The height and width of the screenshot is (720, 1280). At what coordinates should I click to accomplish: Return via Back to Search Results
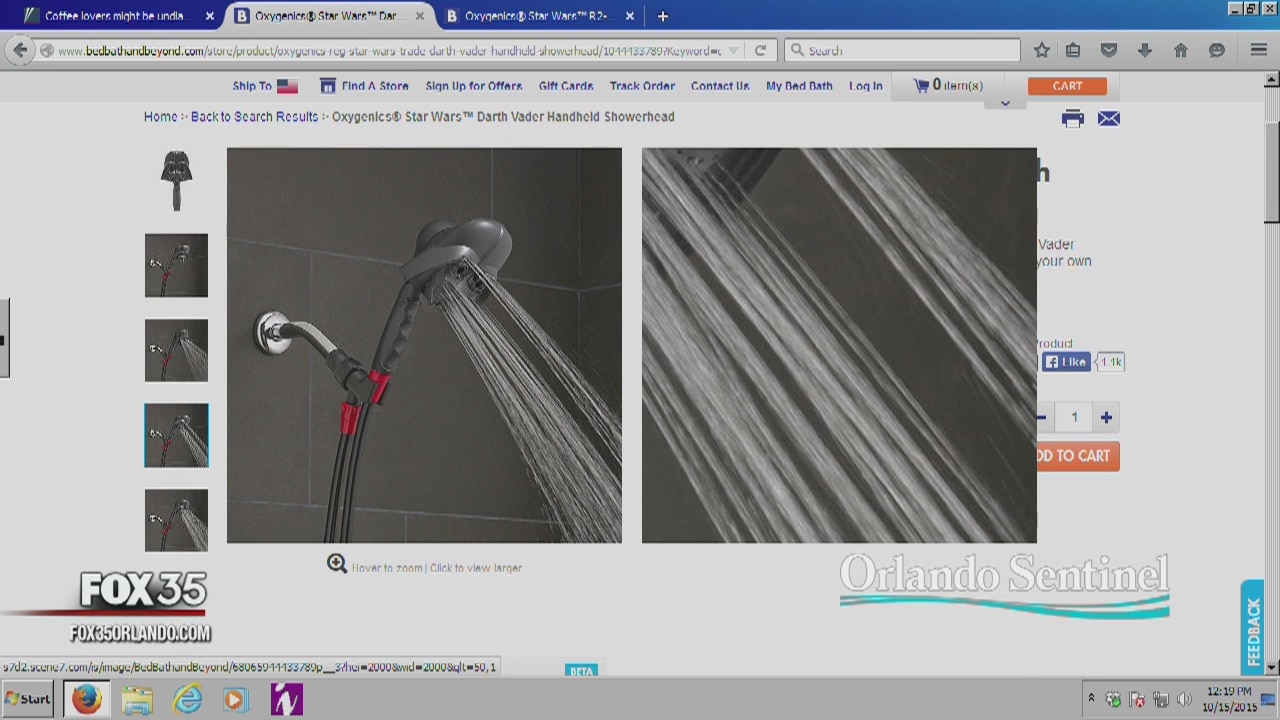tap(254, 117)
